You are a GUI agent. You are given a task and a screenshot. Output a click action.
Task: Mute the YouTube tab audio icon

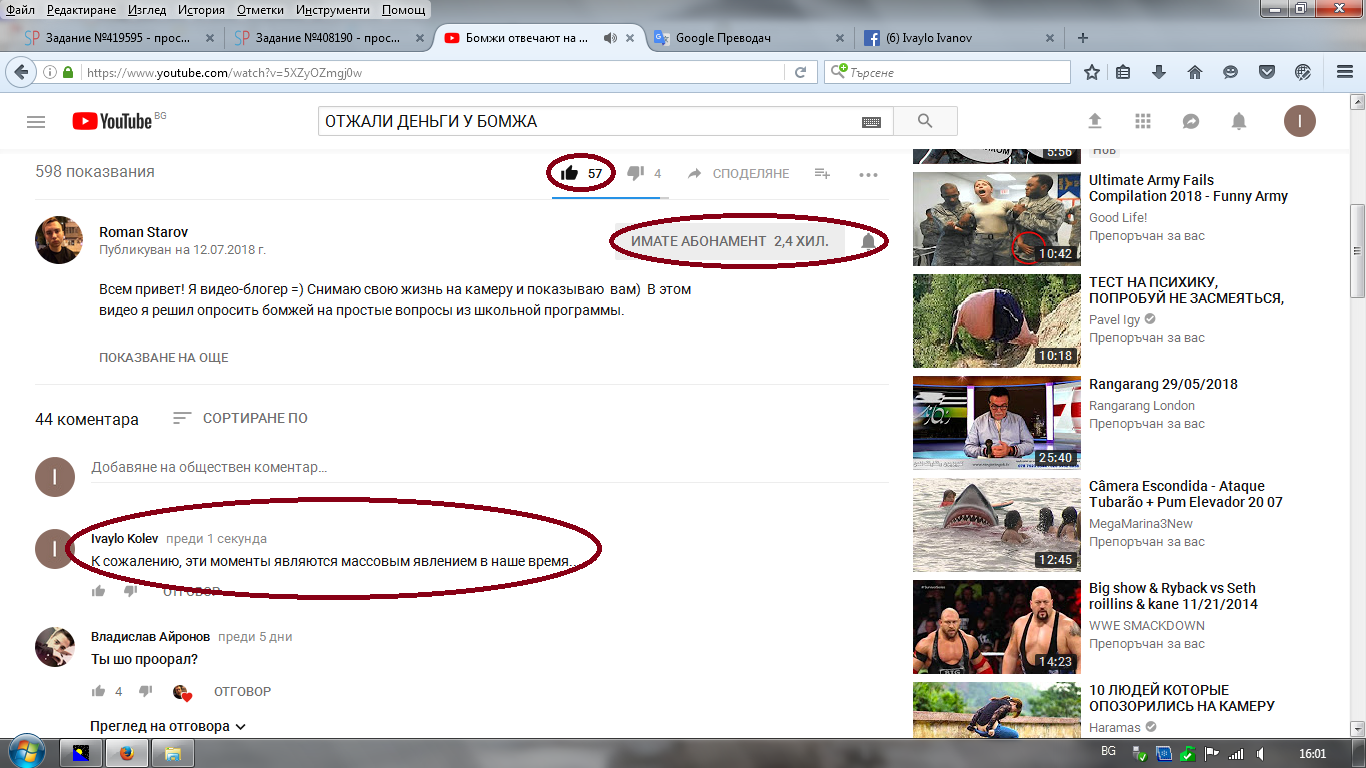click(609, 38)
